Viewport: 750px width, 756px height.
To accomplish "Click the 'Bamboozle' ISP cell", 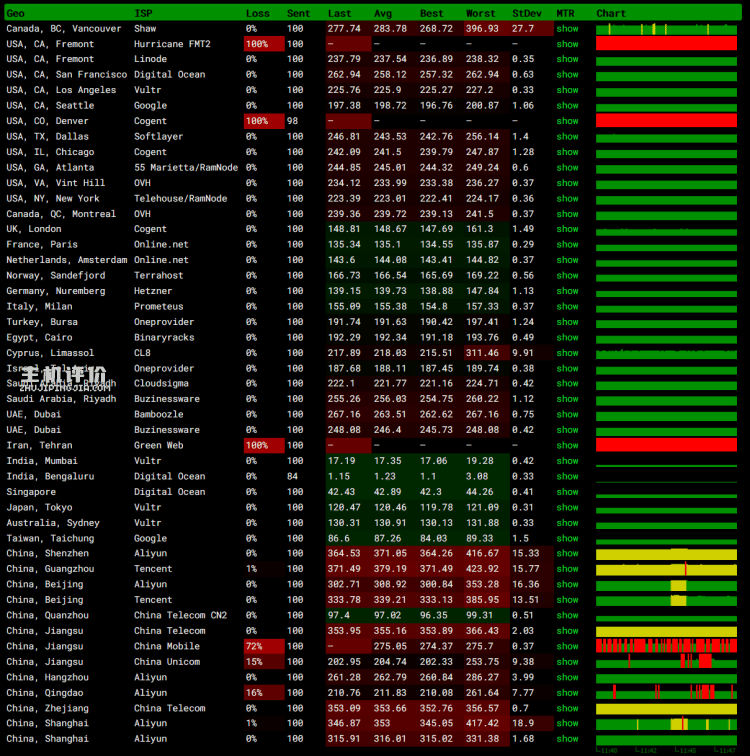I will pos(159,414).
